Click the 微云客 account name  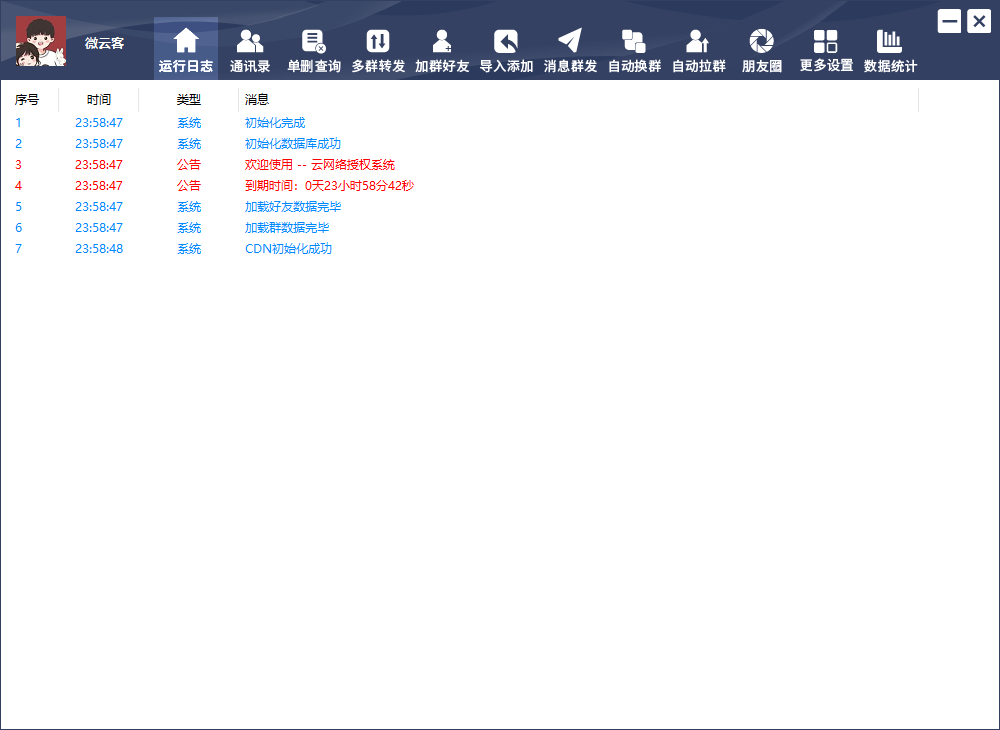point(104,43)
